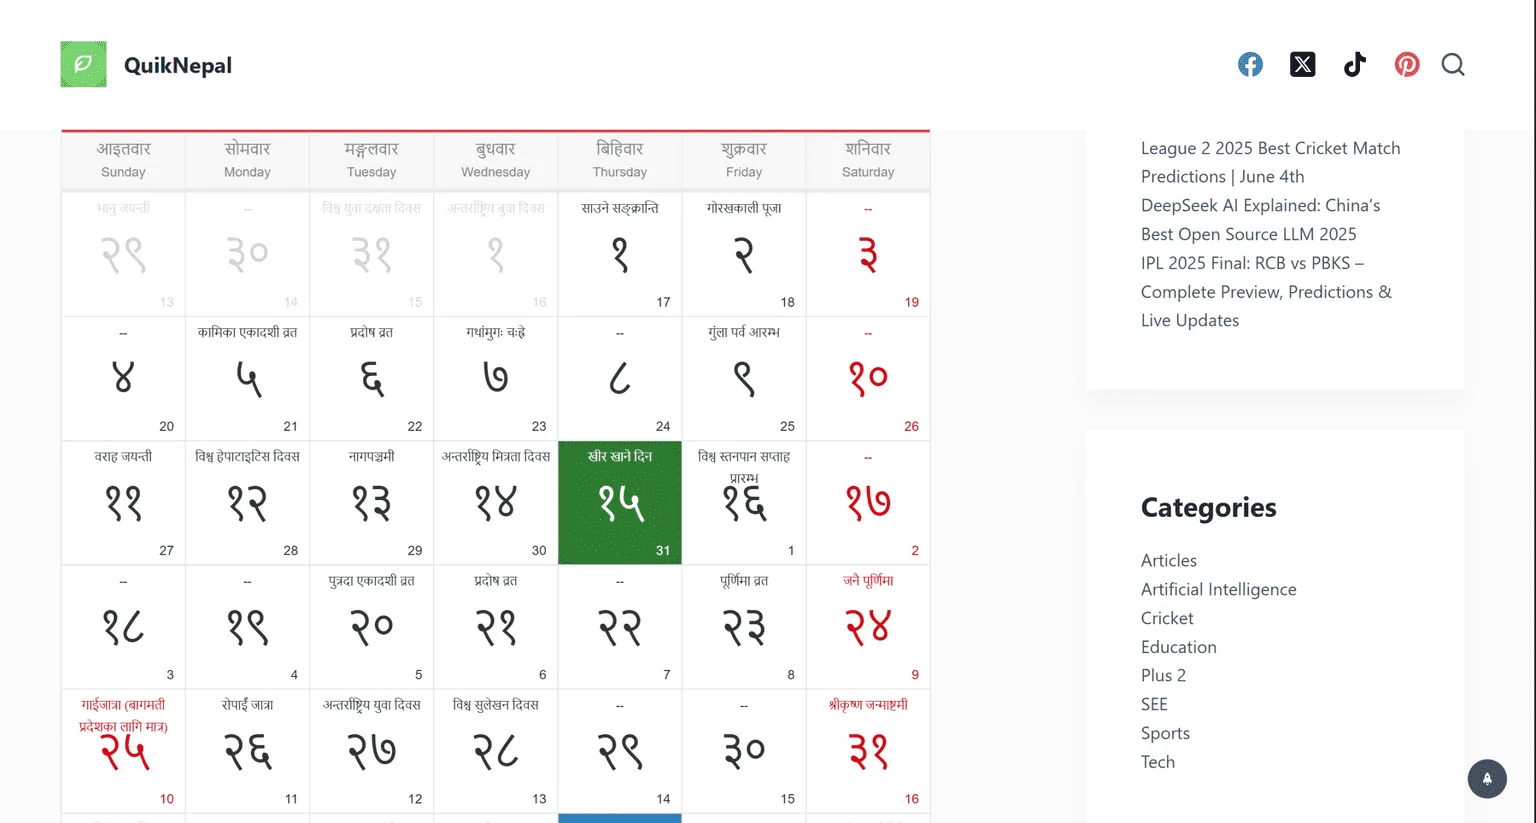Image resolution: width=1536 pixels, height=823 pixels.
Task: Select the highlighted date १५ (Kheer Khane Din)
Action: 619,503
